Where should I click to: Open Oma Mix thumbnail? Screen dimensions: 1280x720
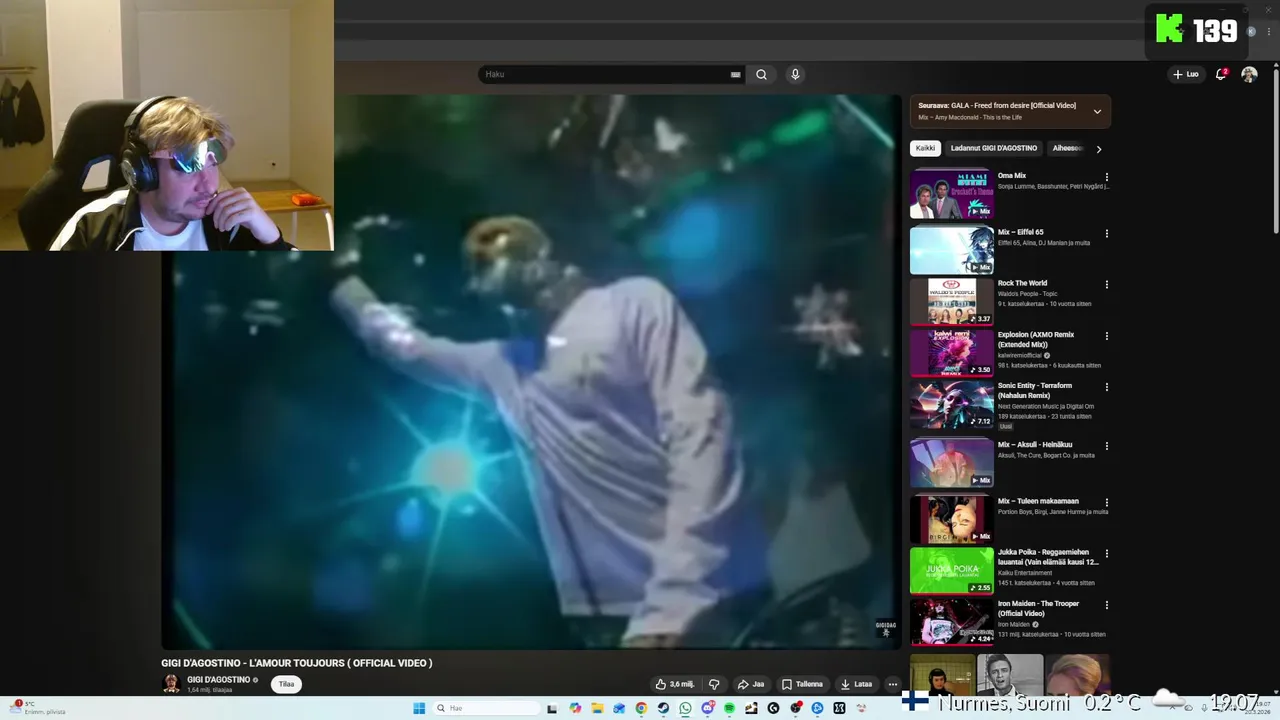click(x=952, y=193)
